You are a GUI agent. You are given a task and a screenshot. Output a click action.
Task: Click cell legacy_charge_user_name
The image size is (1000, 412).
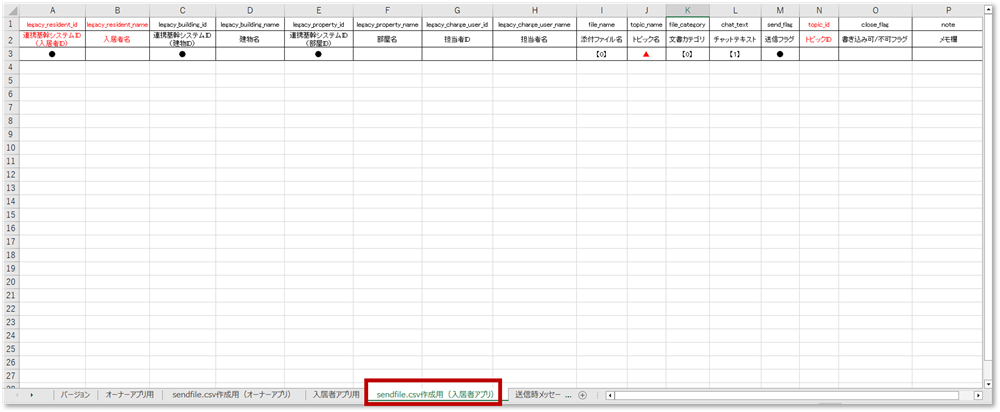[x=534, y=24]
